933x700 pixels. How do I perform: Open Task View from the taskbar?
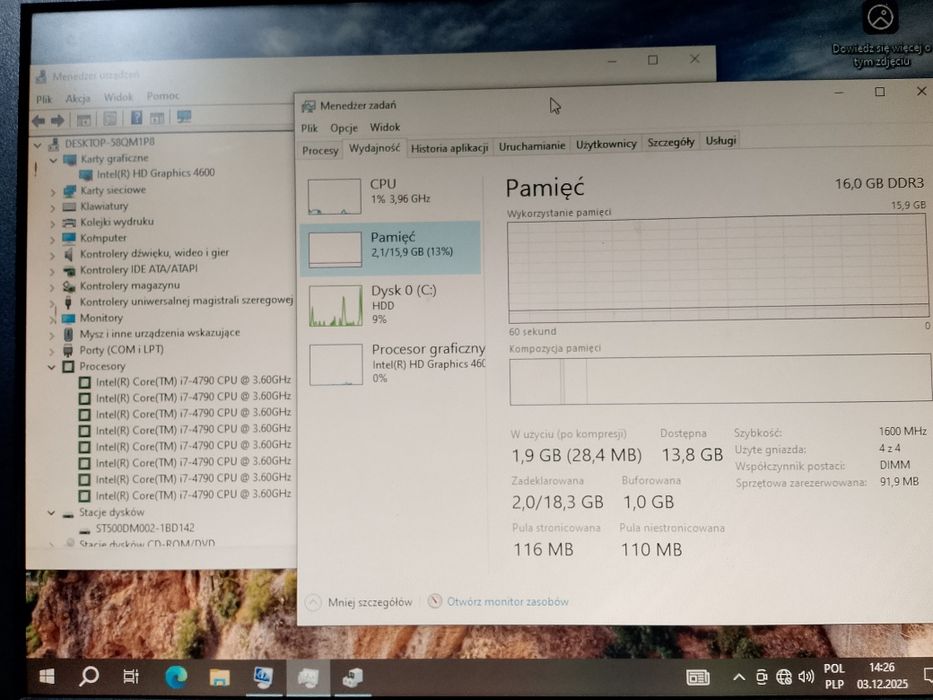[130, 677]
